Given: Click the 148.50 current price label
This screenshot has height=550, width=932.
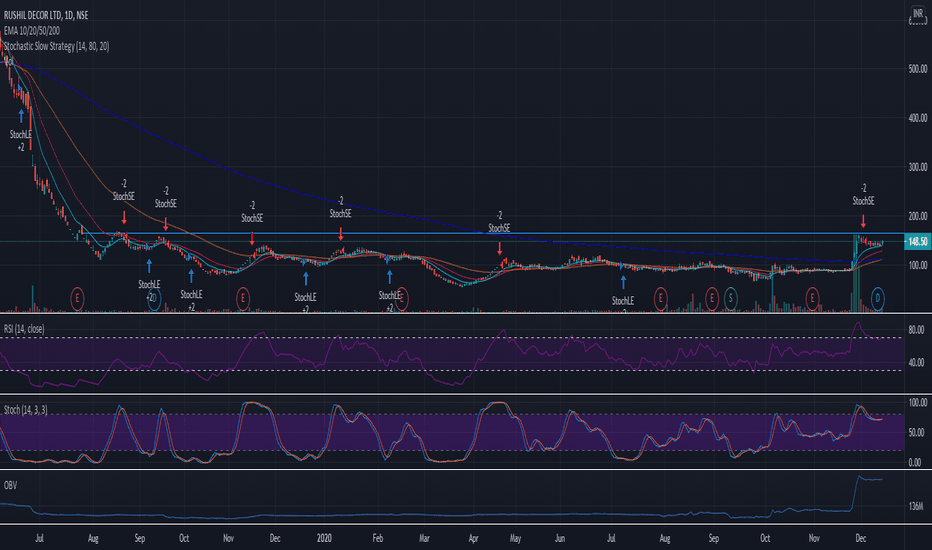Looking at the screenshot, I should coord(917,241).
